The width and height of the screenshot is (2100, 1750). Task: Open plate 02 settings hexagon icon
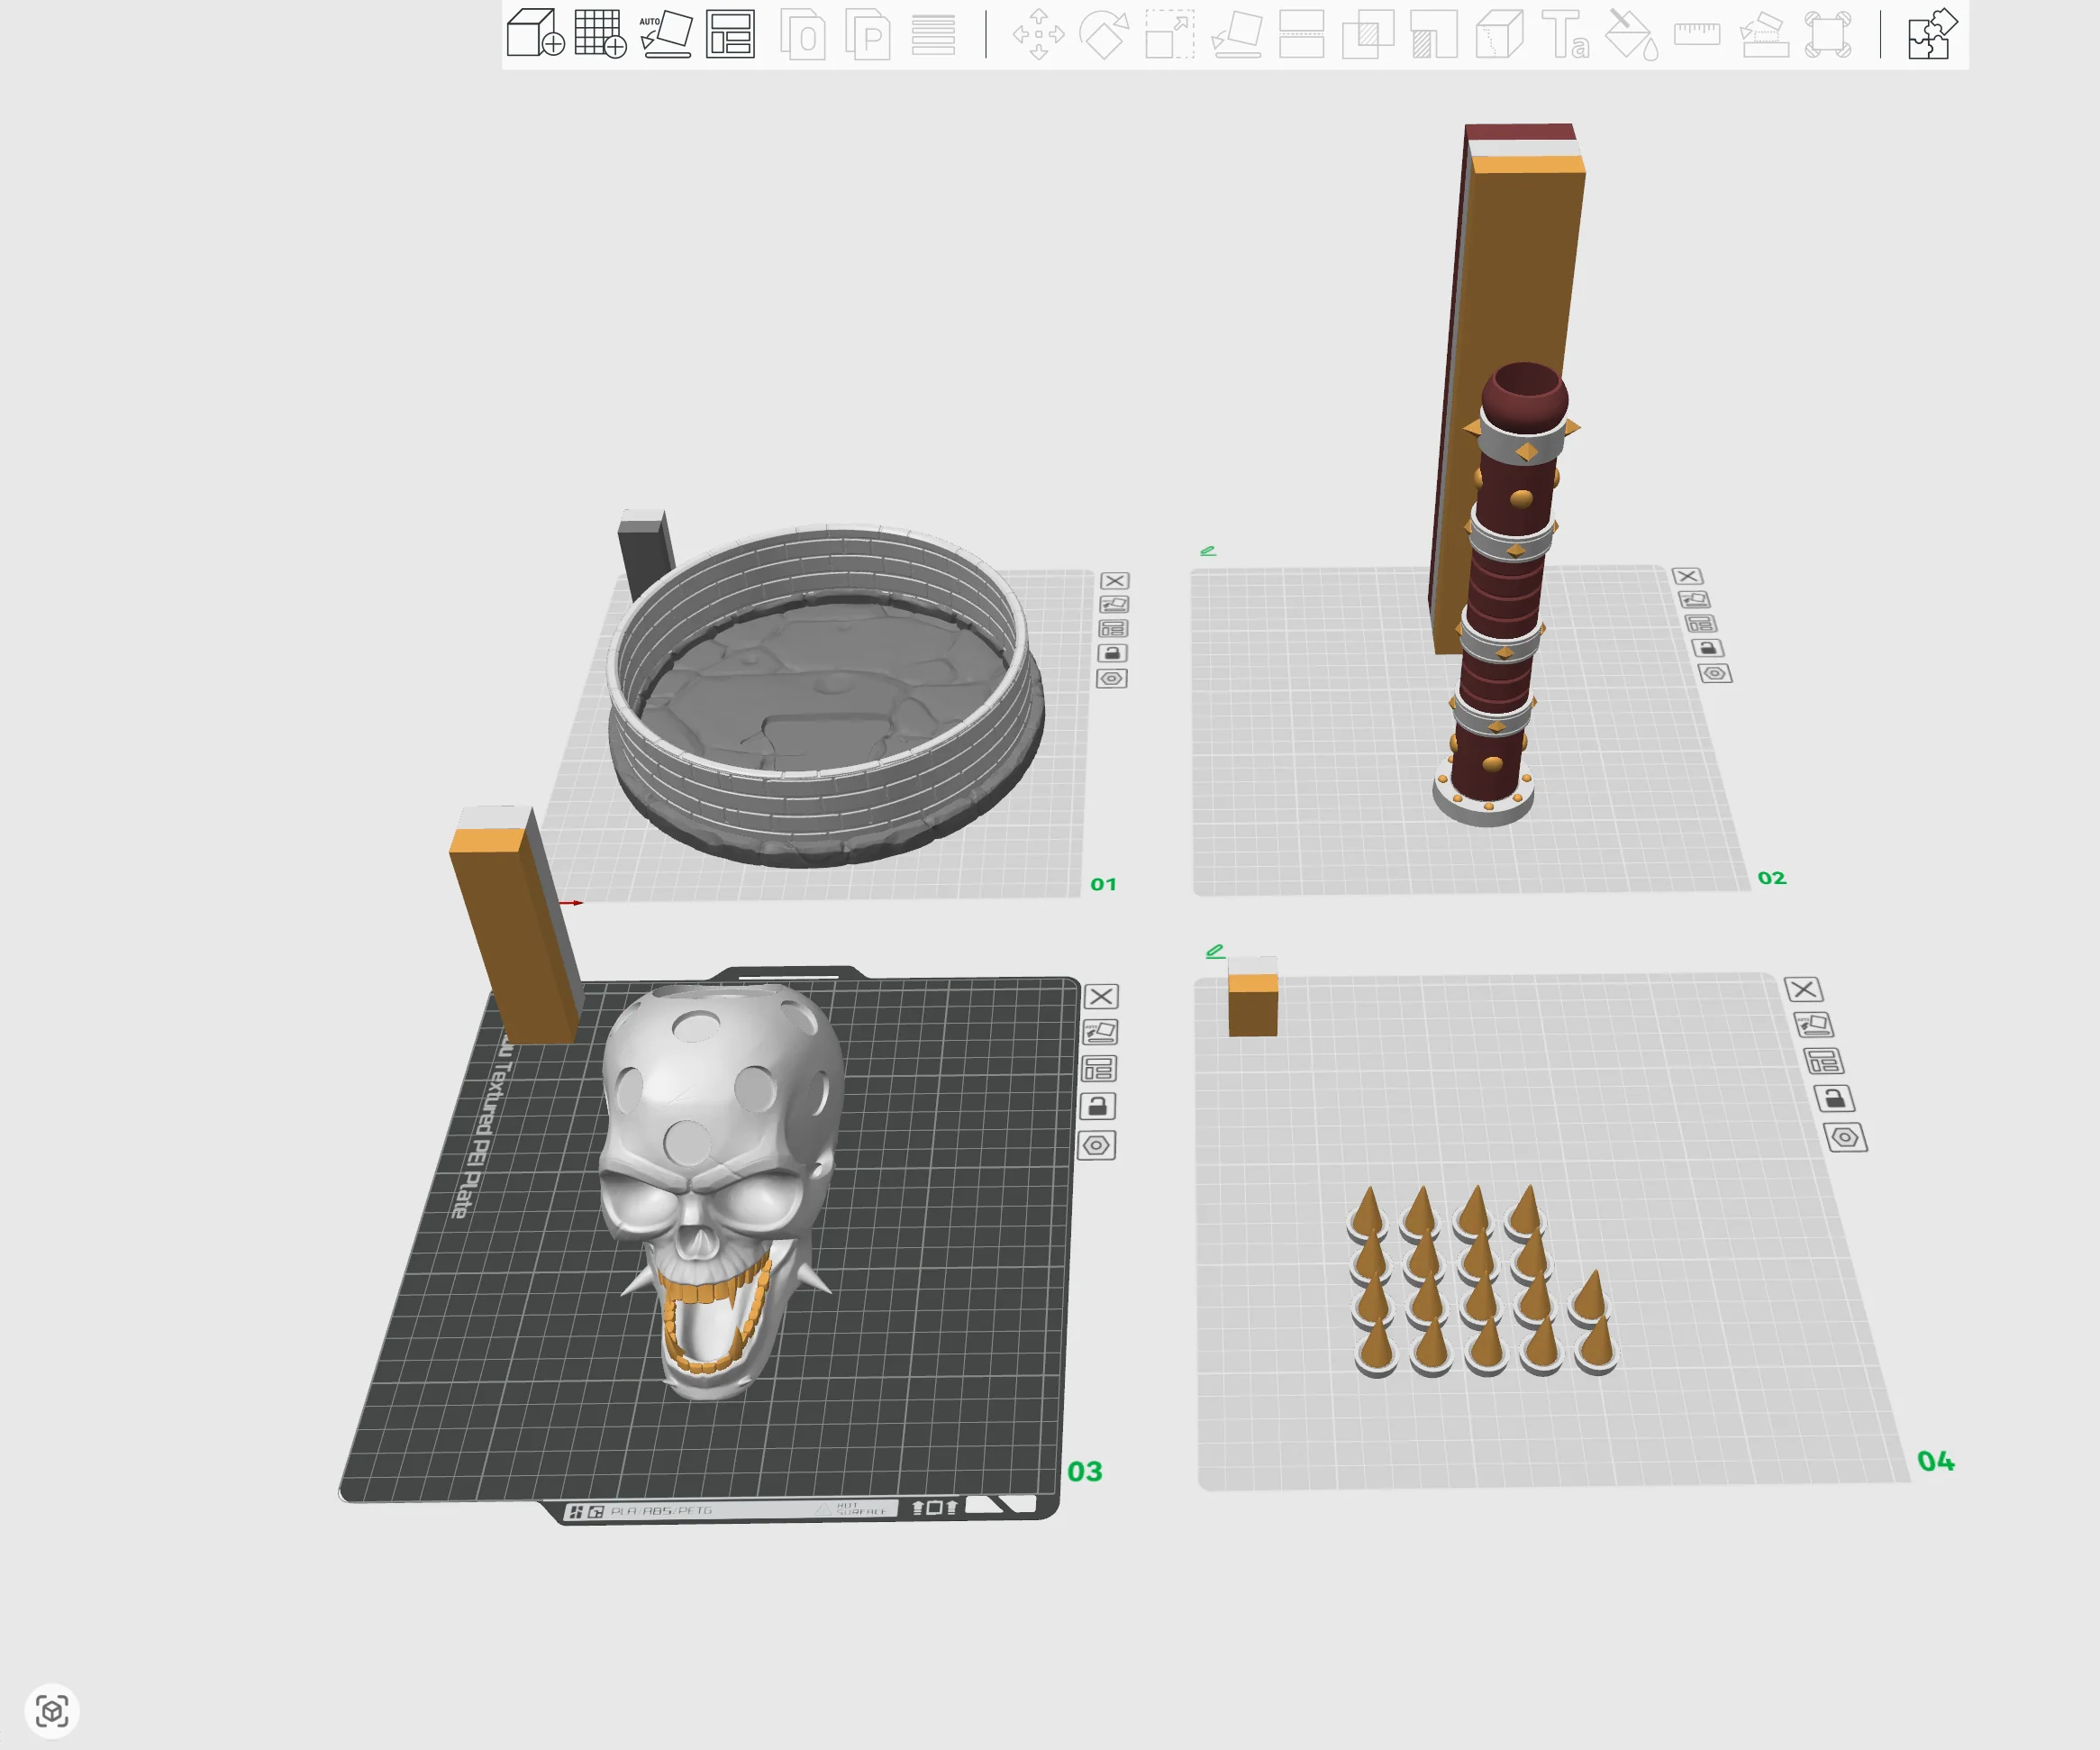[x=1715, y=673]
